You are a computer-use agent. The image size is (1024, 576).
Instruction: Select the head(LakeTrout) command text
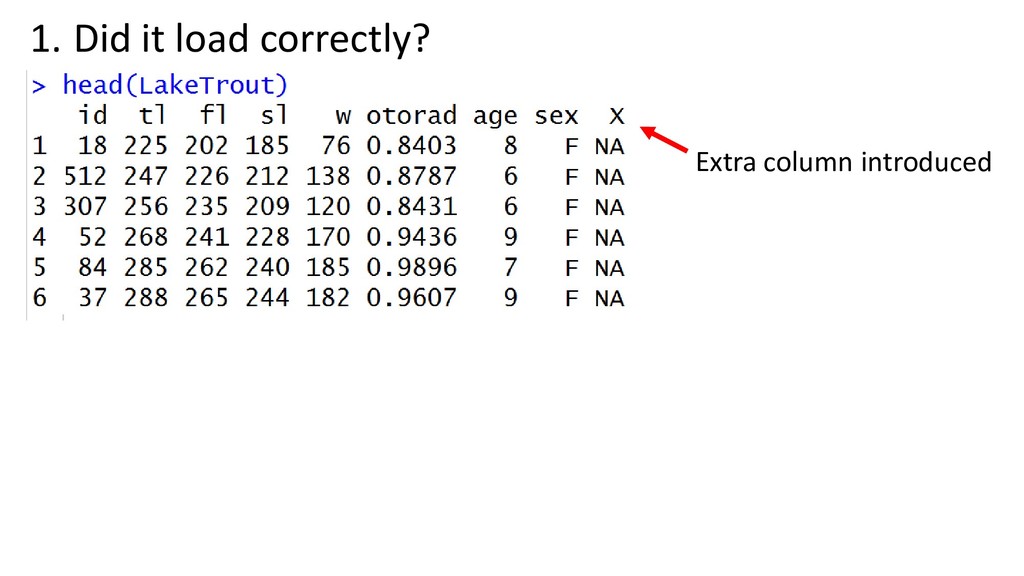[175, 85]
